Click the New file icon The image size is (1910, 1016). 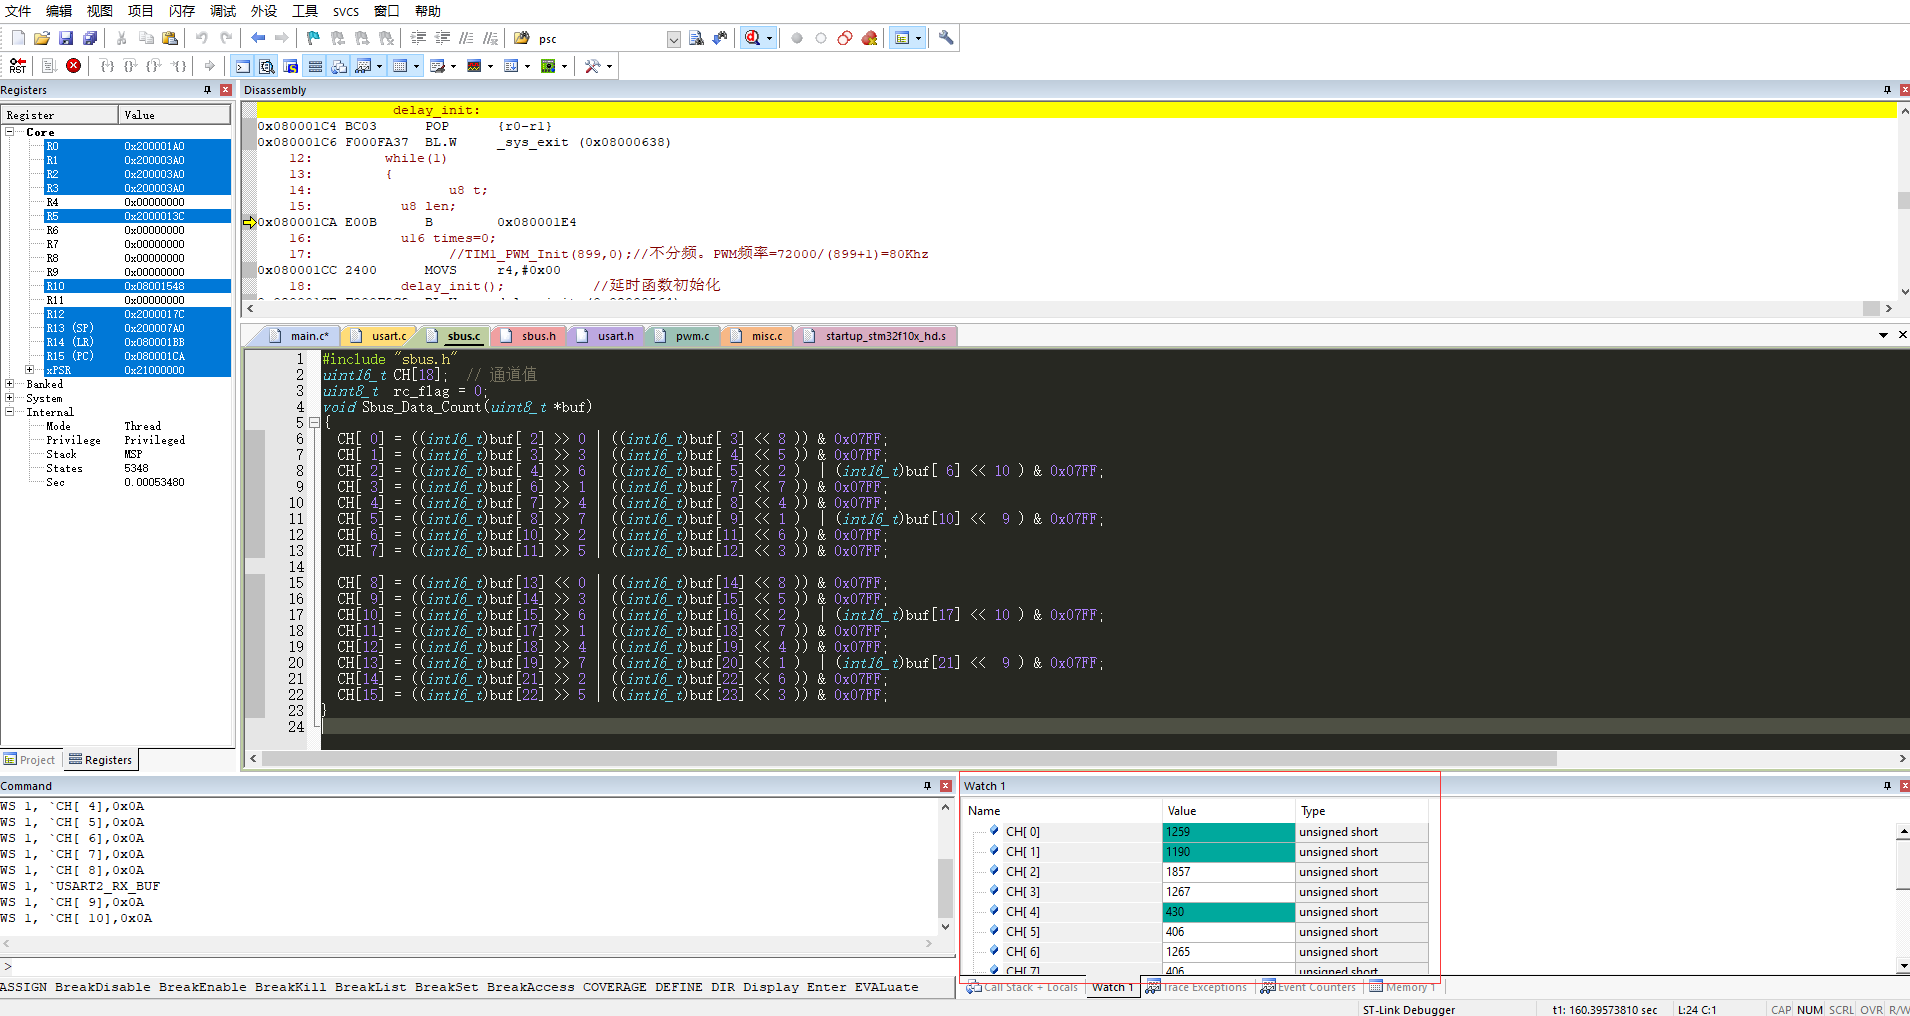point(18,38)
